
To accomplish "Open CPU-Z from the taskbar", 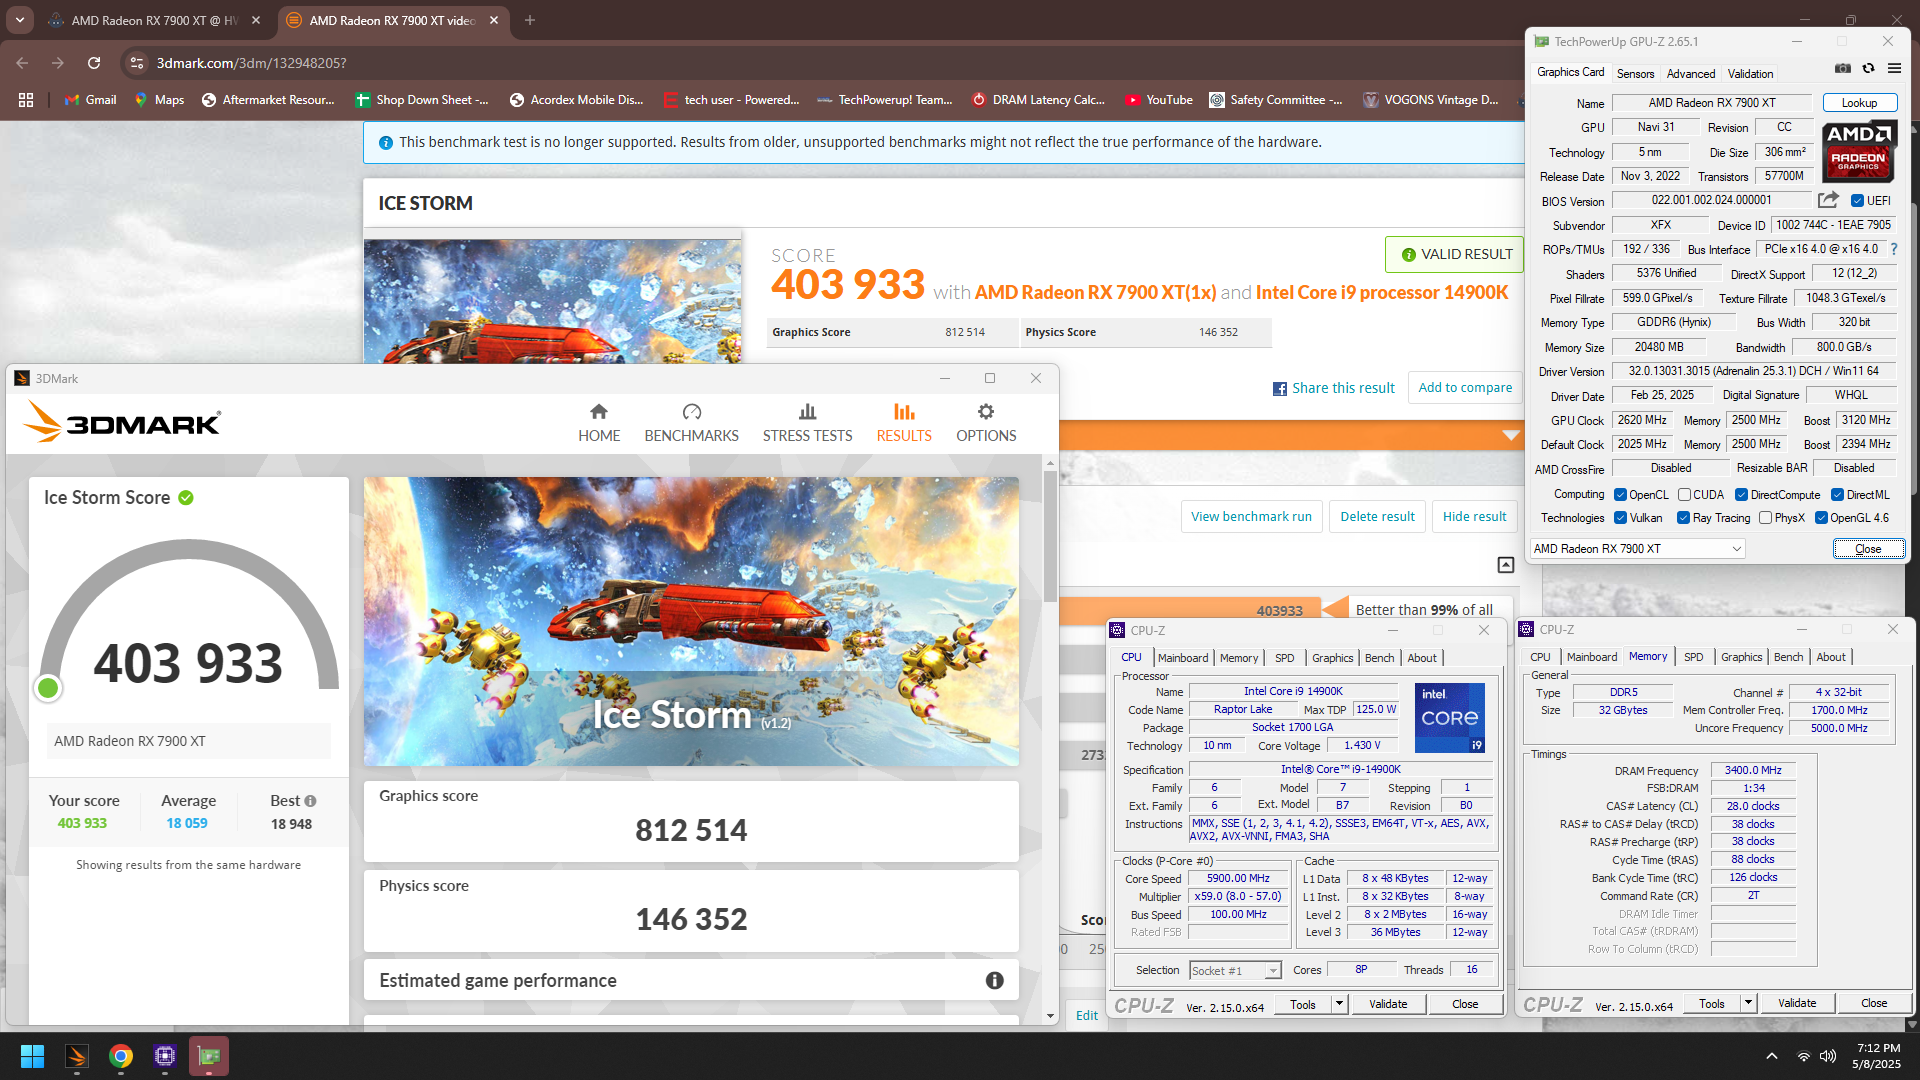I will tap(165, 1056).
